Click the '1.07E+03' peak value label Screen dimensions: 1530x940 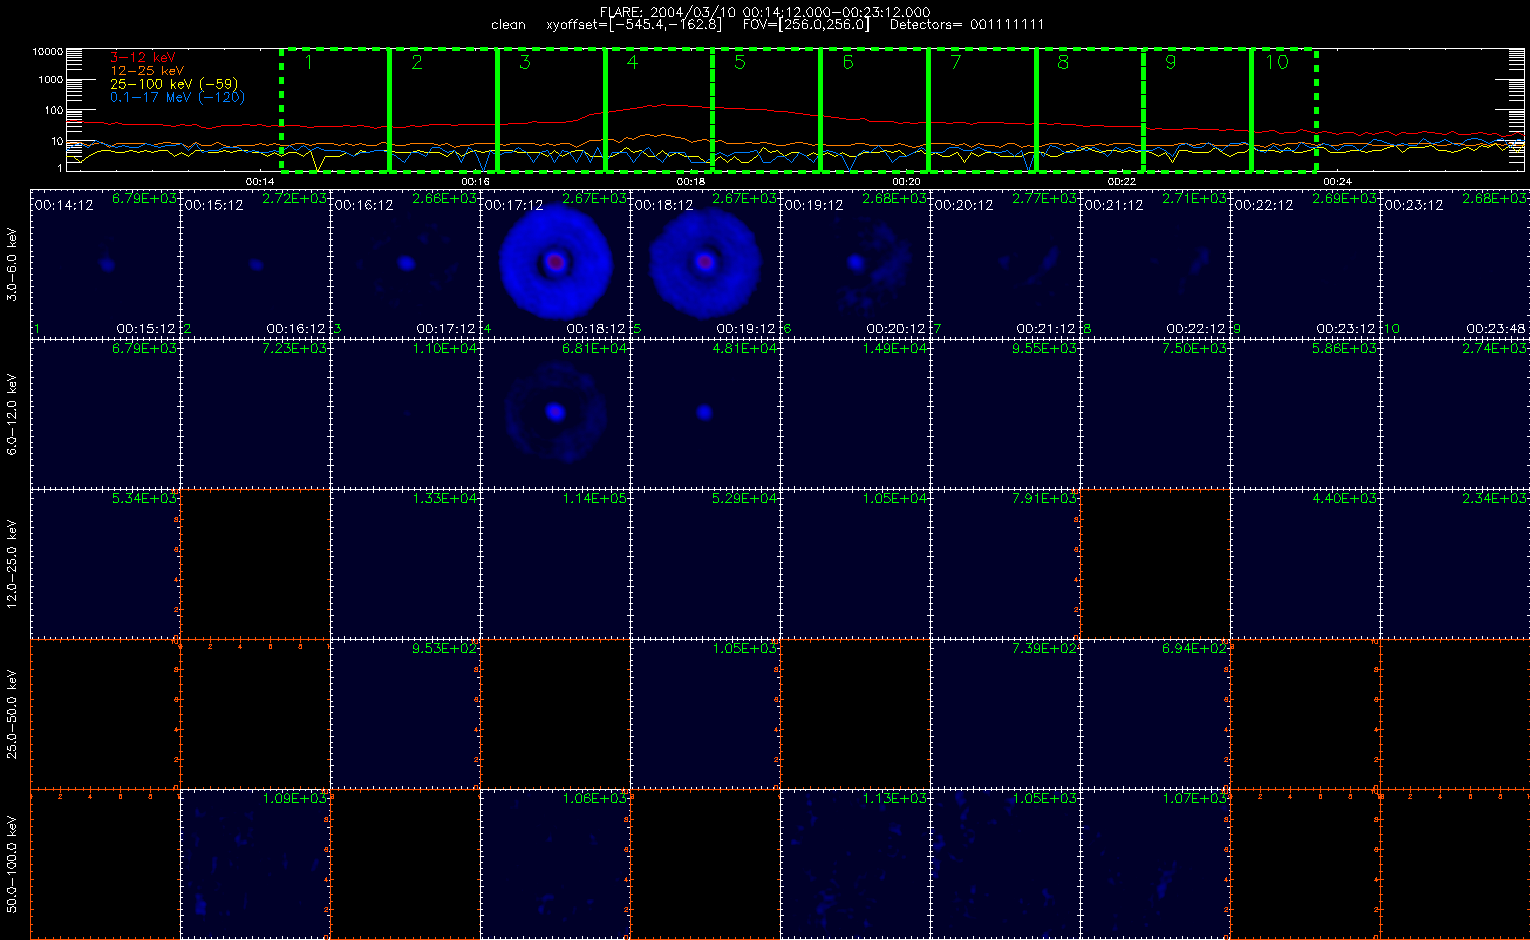pos(1195,798)
